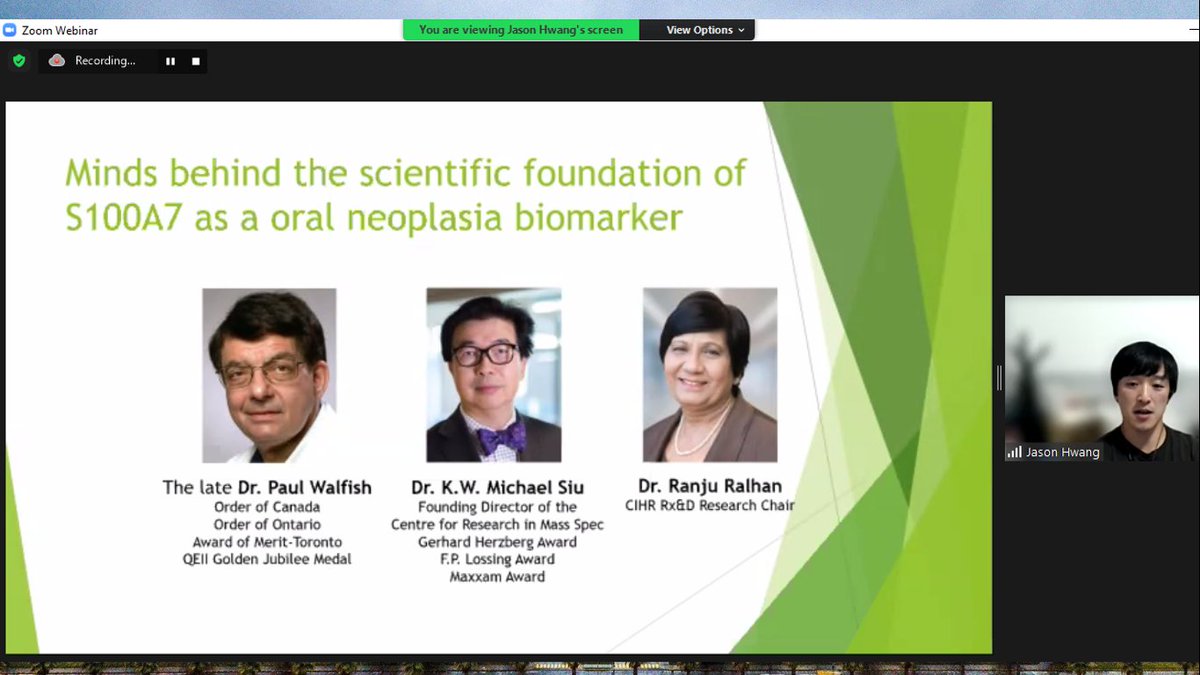Click the text 'The late Dr. Paul Walfish'
Viewport: 1200px width, 675px height.
[x=267, y=488]
